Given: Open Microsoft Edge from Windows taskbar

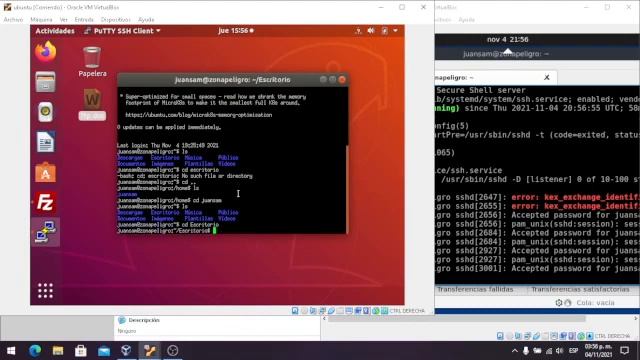Looking at the screenshot, I should pos(35,351).
